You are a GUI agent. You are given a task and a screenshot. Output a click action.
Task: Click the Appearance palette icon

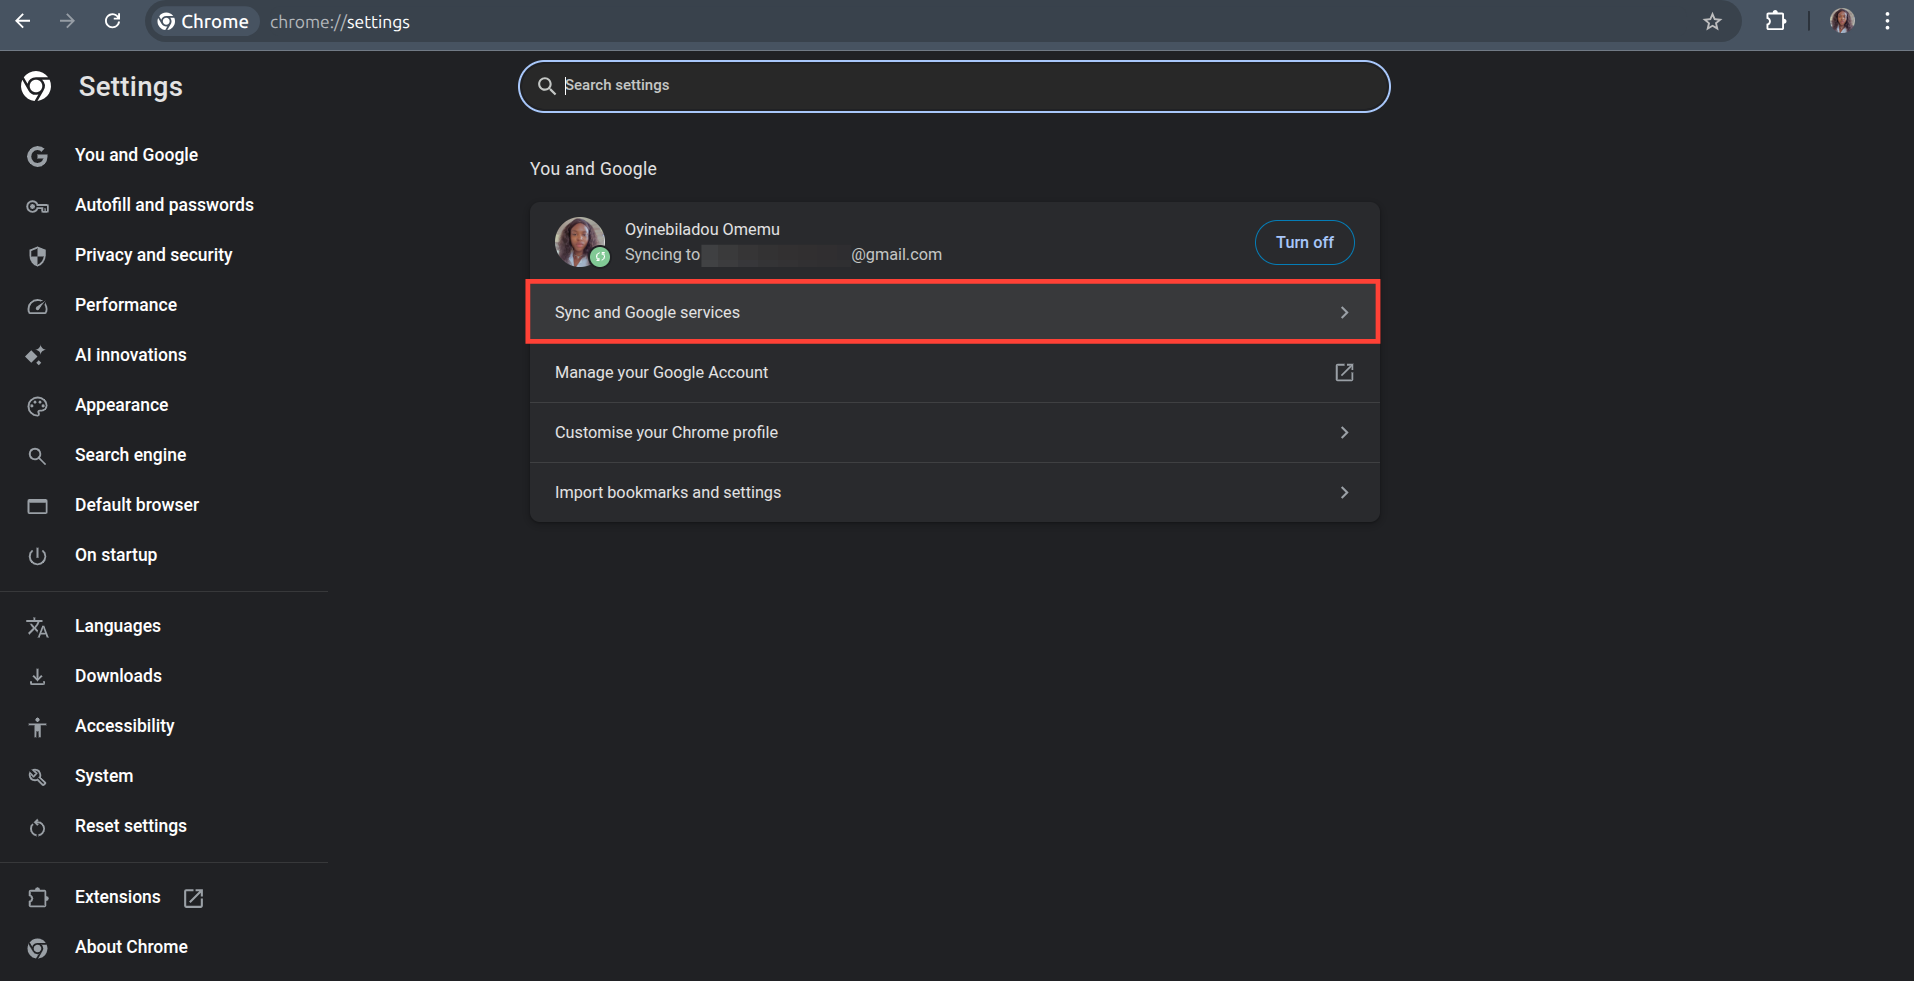point(37,406)
